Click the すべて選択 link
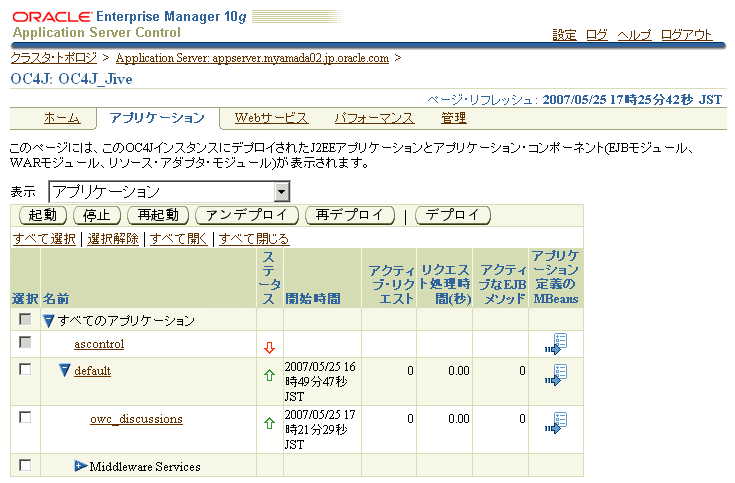 [44, 239]
